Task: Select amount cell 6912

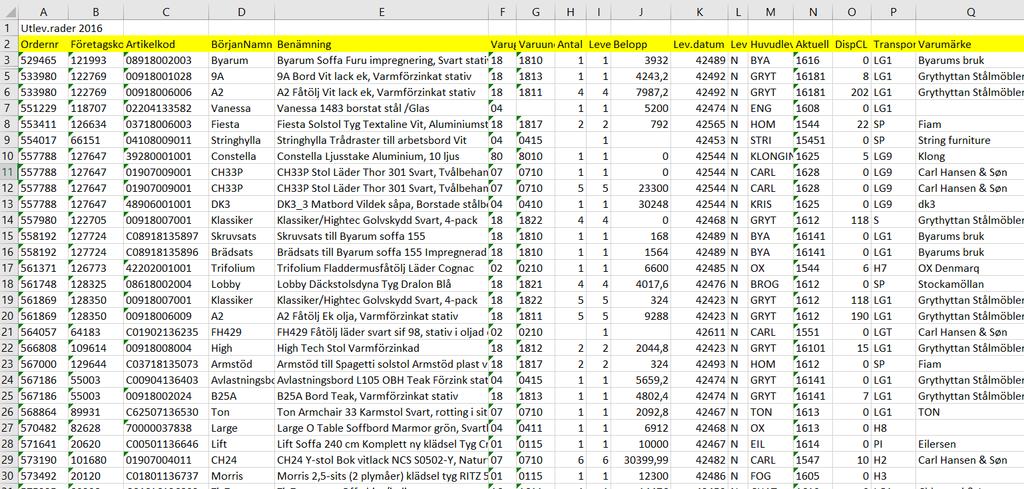Action: 641,428
